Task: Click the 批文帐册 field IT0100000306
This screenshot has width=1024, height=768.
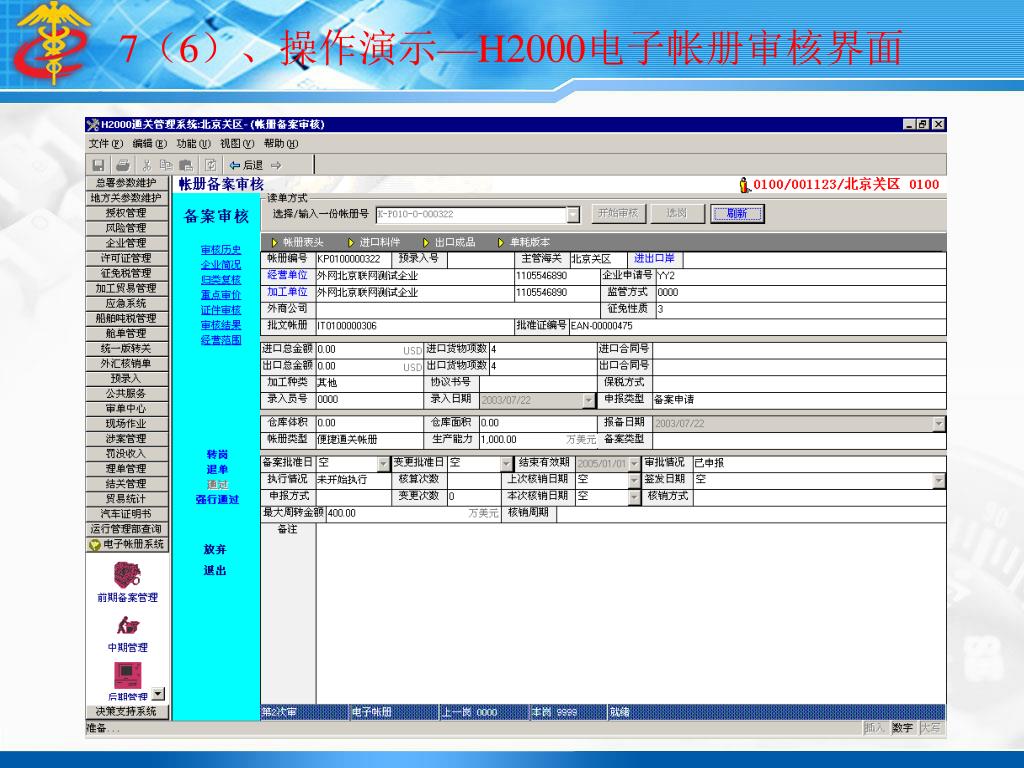Action: [x=415, y=326]
